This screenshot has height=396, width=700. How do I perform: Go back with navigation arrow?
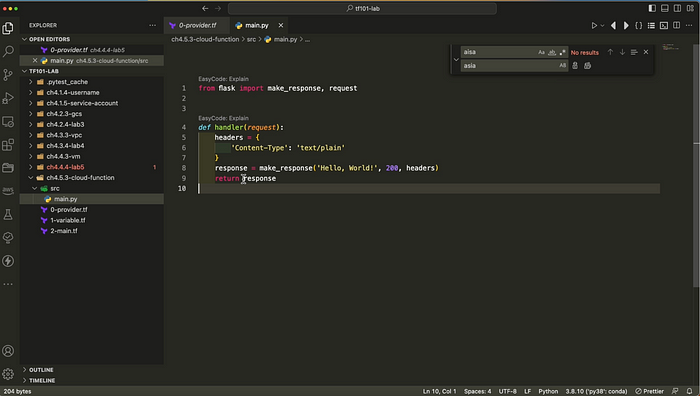point(205,8)
